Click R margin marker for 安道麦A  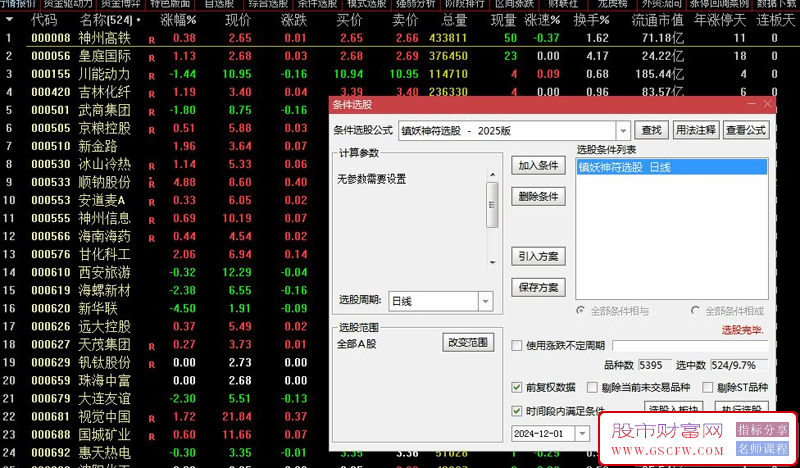152,203
